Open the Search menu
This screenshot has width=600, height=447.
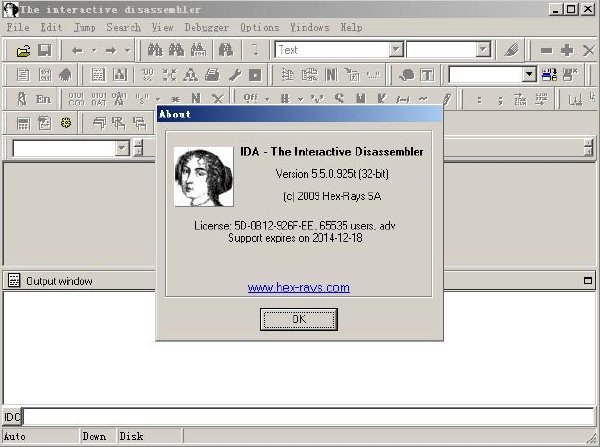click(124, 28)
